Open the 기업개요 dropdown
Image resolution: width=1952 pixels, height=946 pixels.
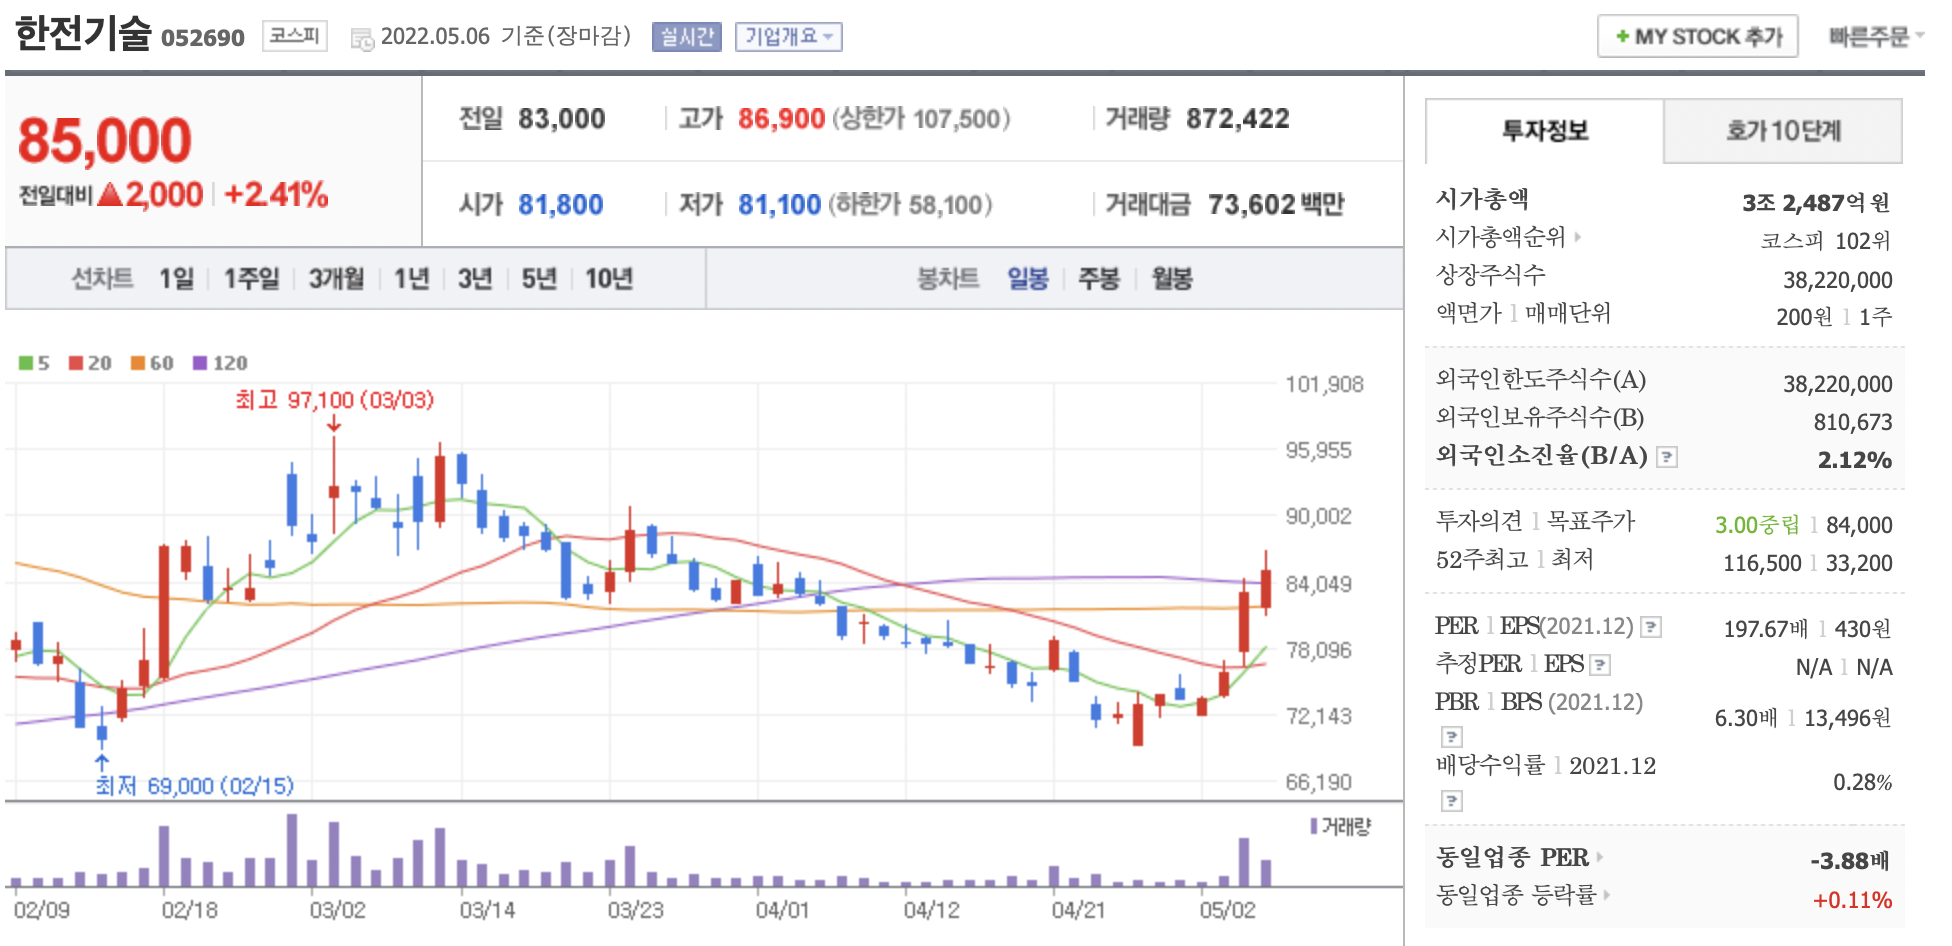pyautogui.click(x=789, y=37)
